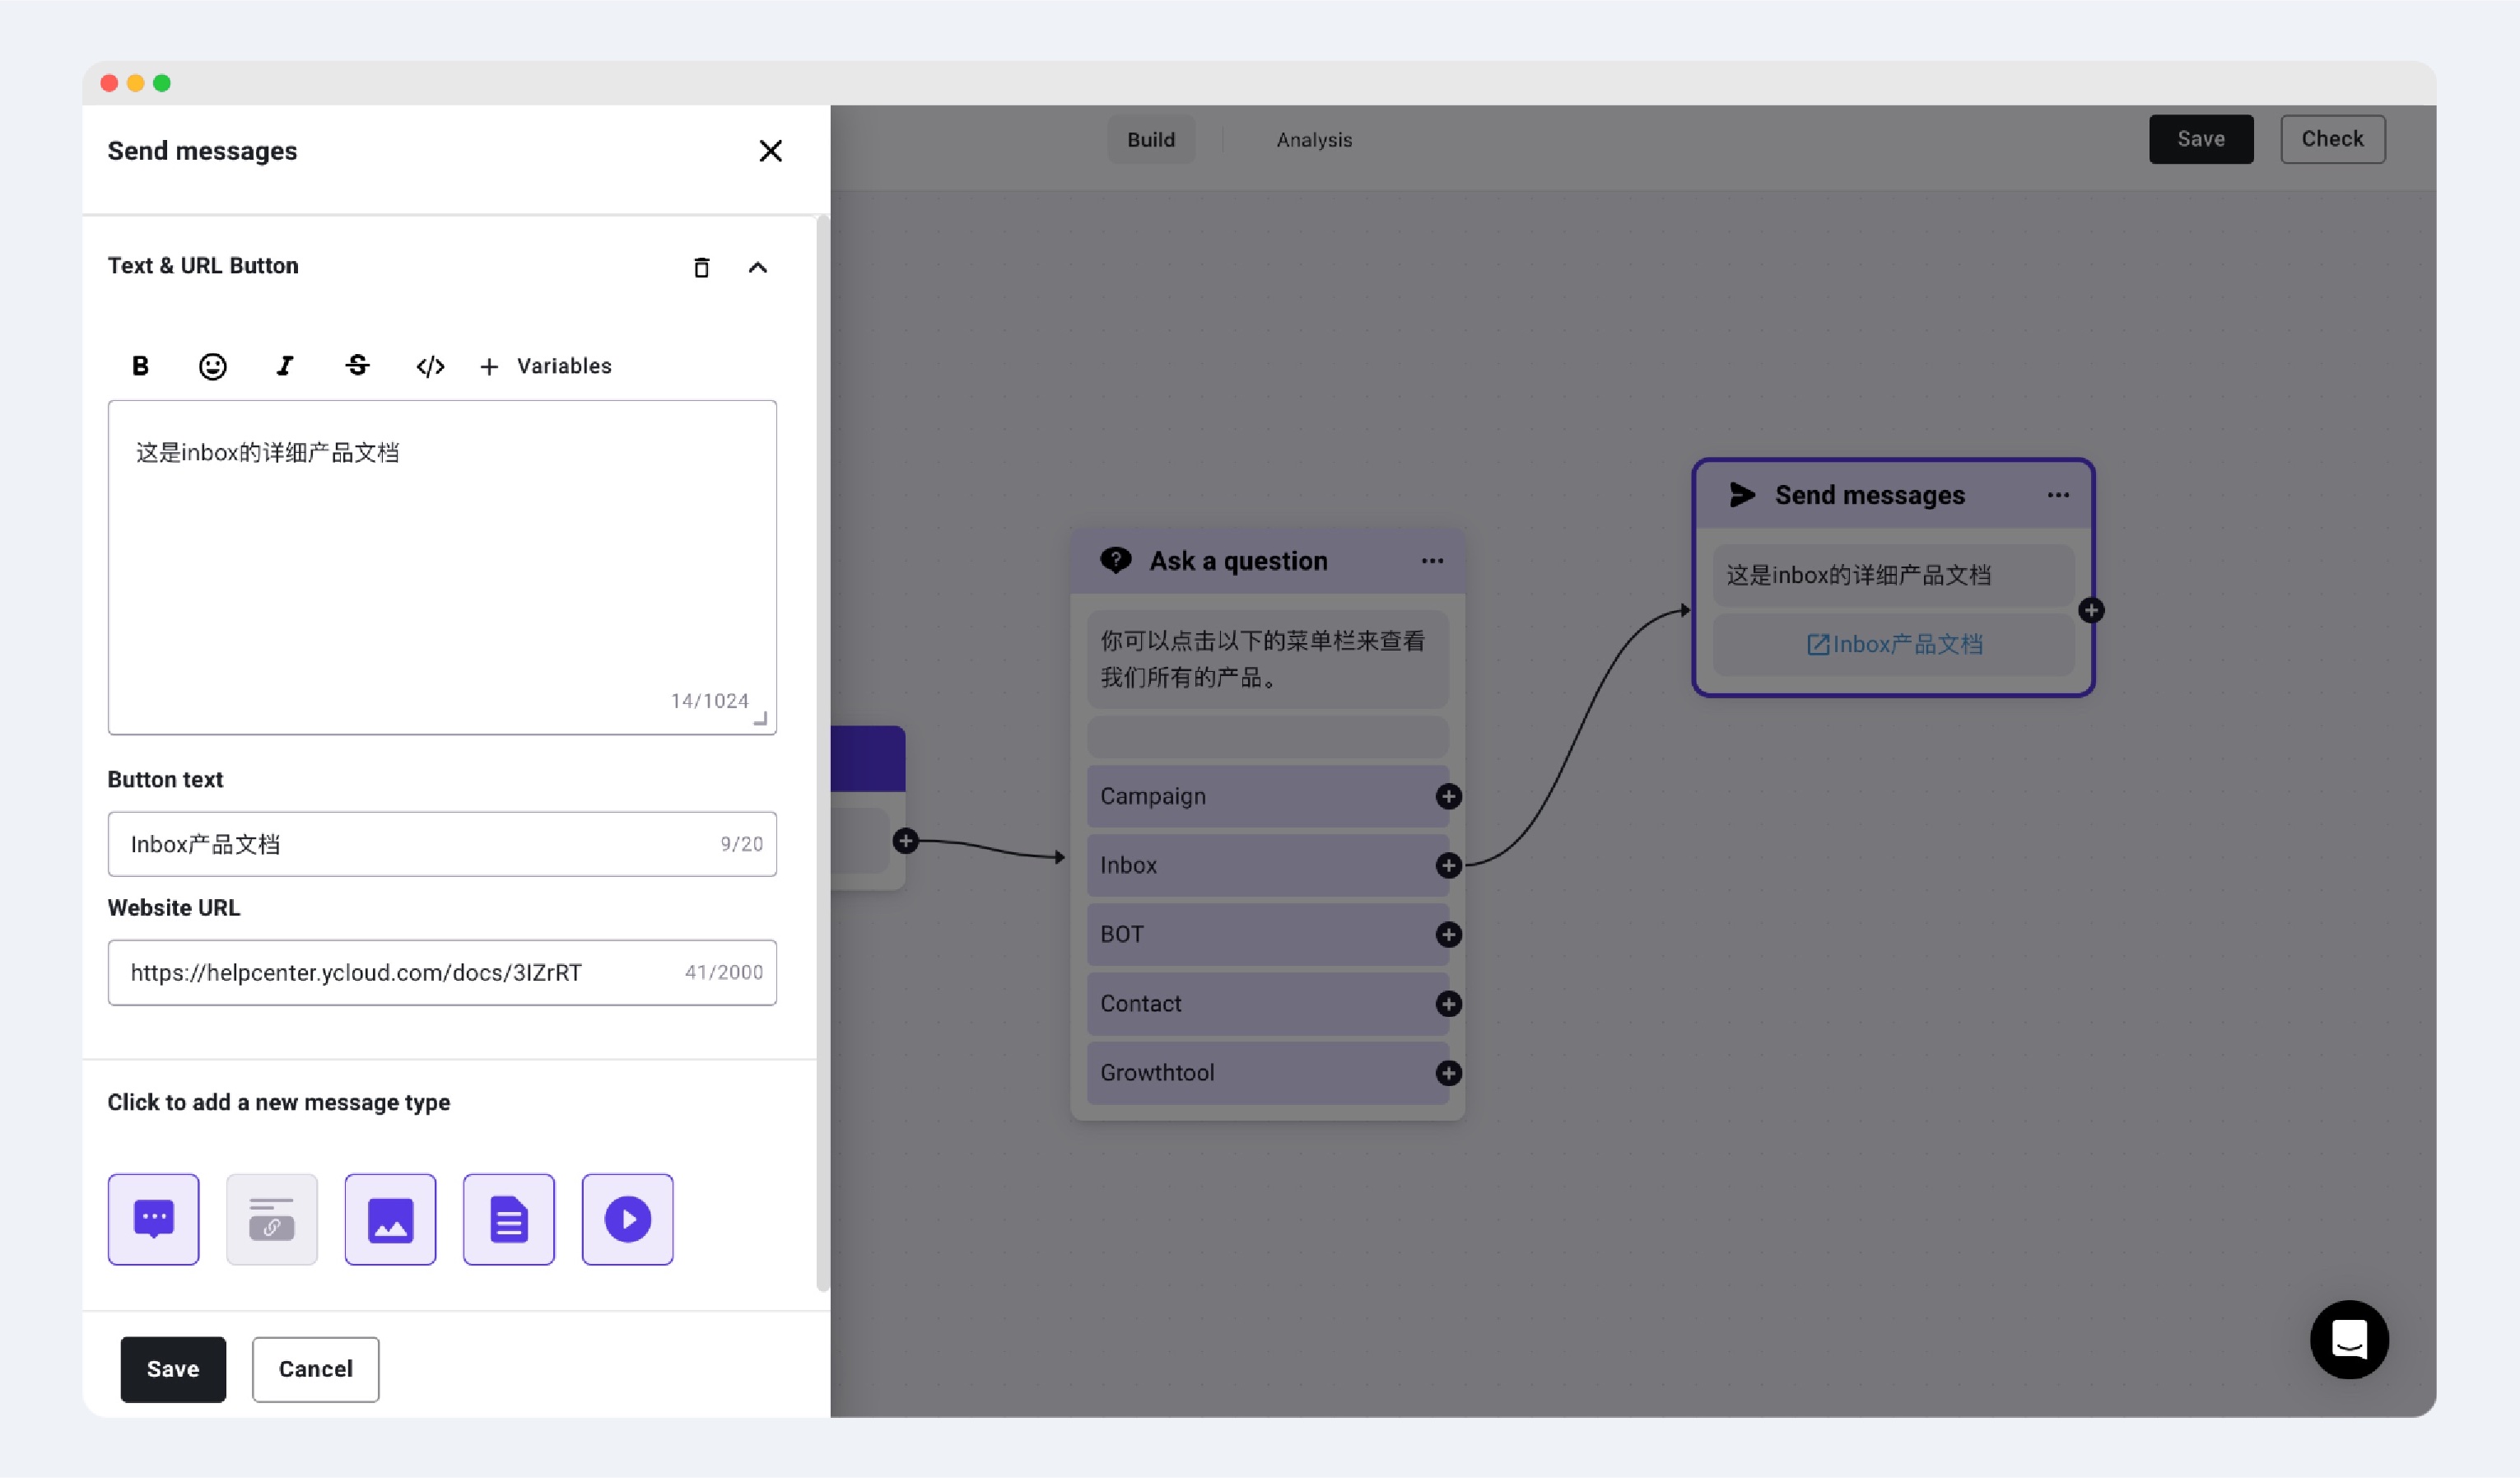2520x1478 pixels.
Task: Add a video message type
Action: 627,1219
